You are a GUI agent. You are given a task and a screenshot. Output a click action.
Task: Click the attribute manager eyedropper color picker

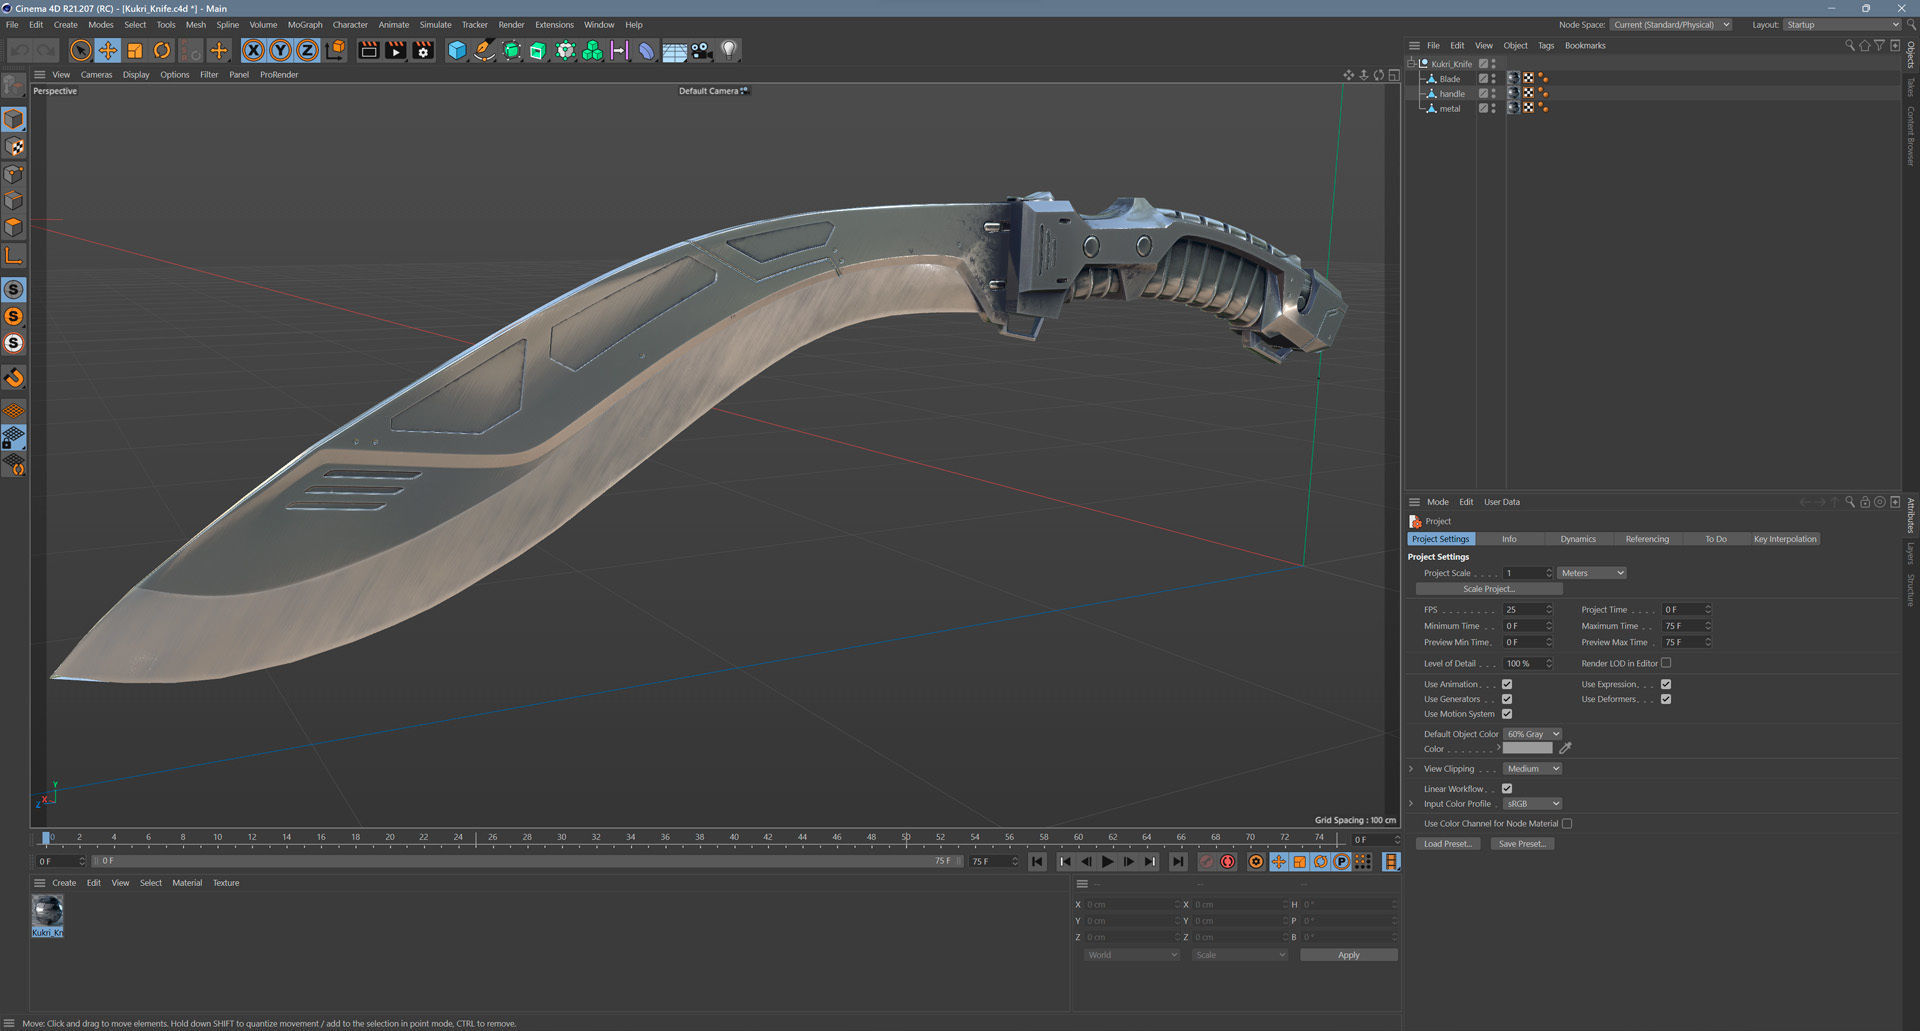tap(1565, 748)
